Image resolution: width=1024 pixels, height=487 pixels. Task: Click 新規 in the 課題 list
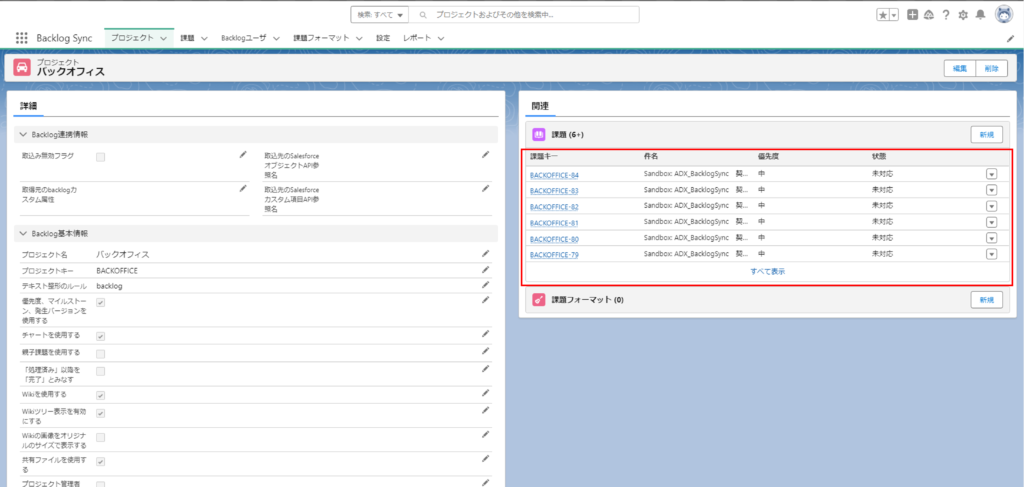(986, 134)
